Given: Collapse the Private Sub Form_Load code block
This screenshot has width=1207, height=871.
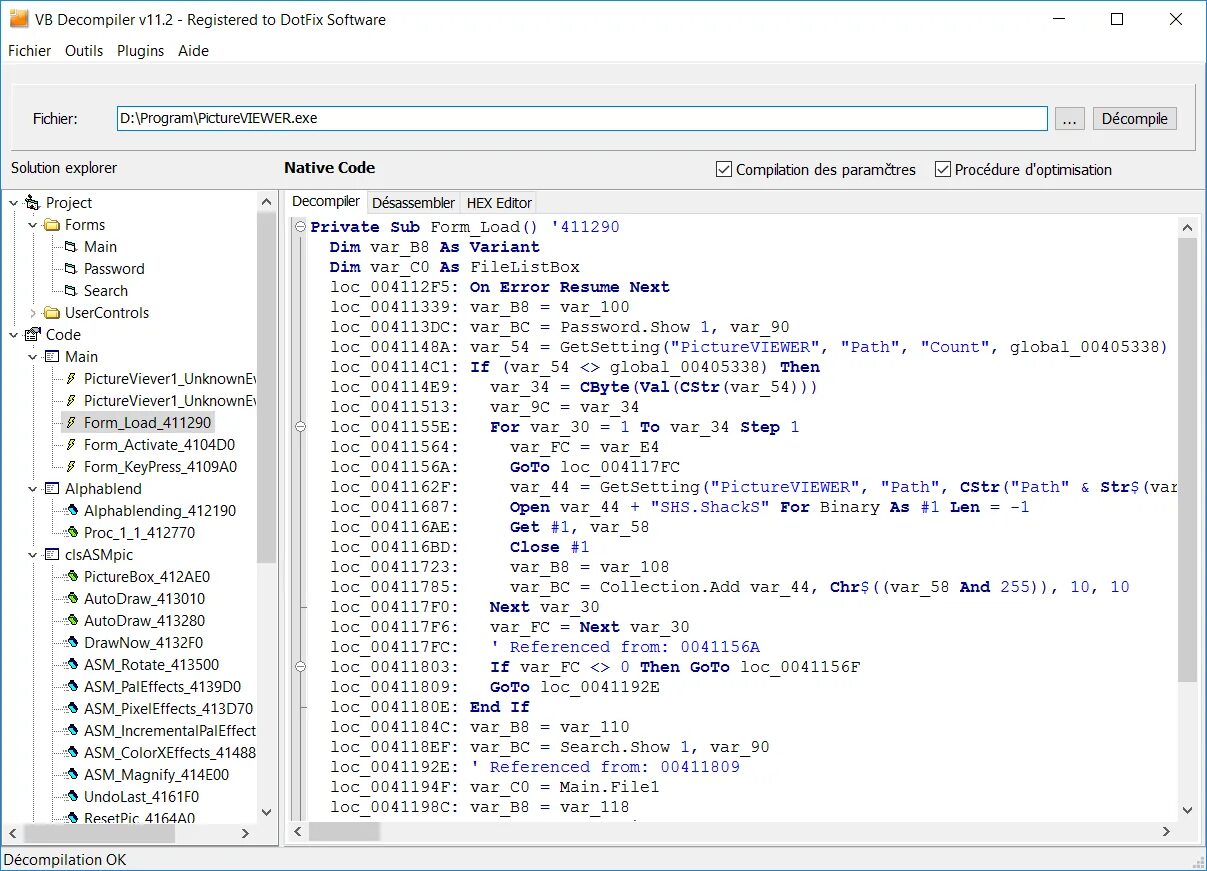Looking at the screenshot, I should (x=299, y=227).
